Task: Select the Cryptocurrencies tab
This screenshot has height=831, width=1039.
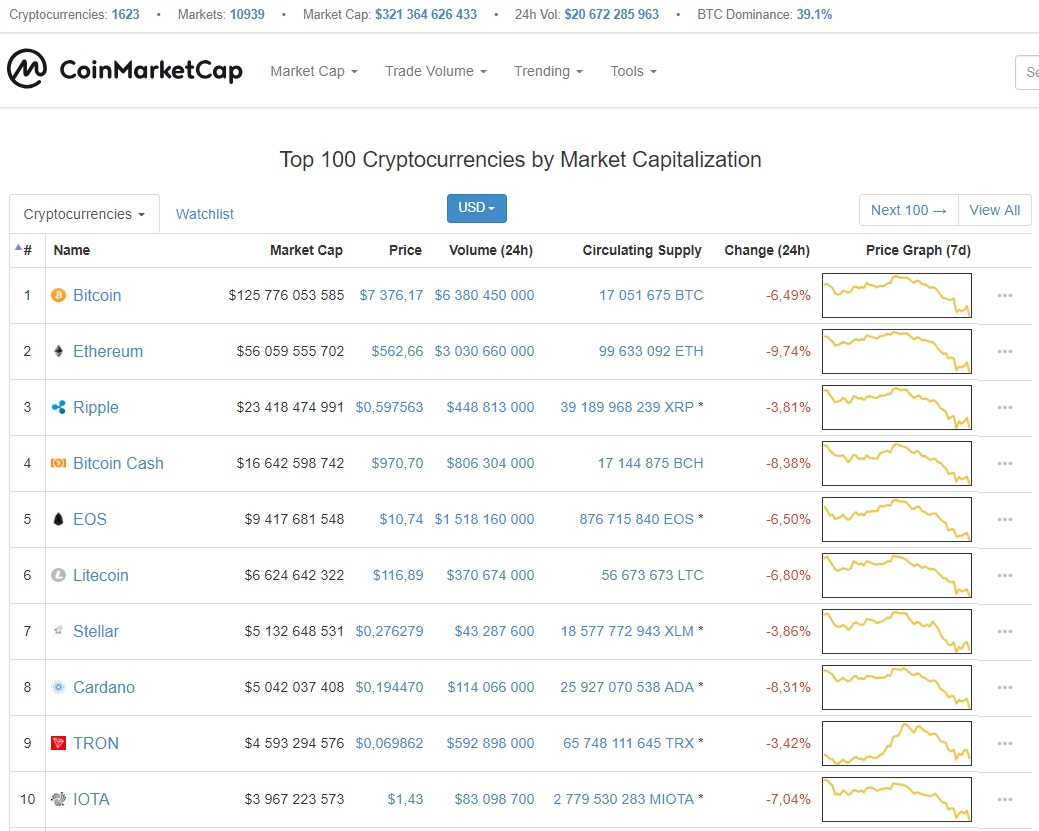Action: 84,214
